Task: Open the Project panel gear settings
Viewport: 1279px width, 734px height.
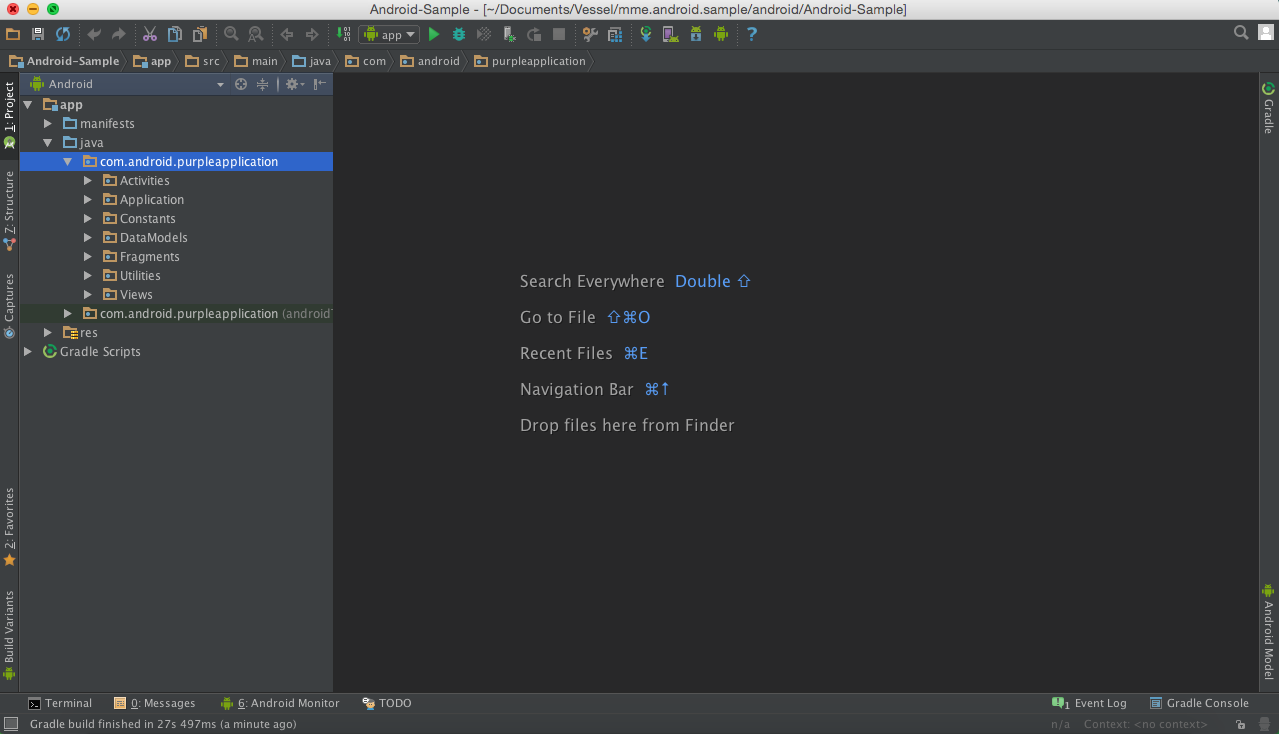Action: 293,84
